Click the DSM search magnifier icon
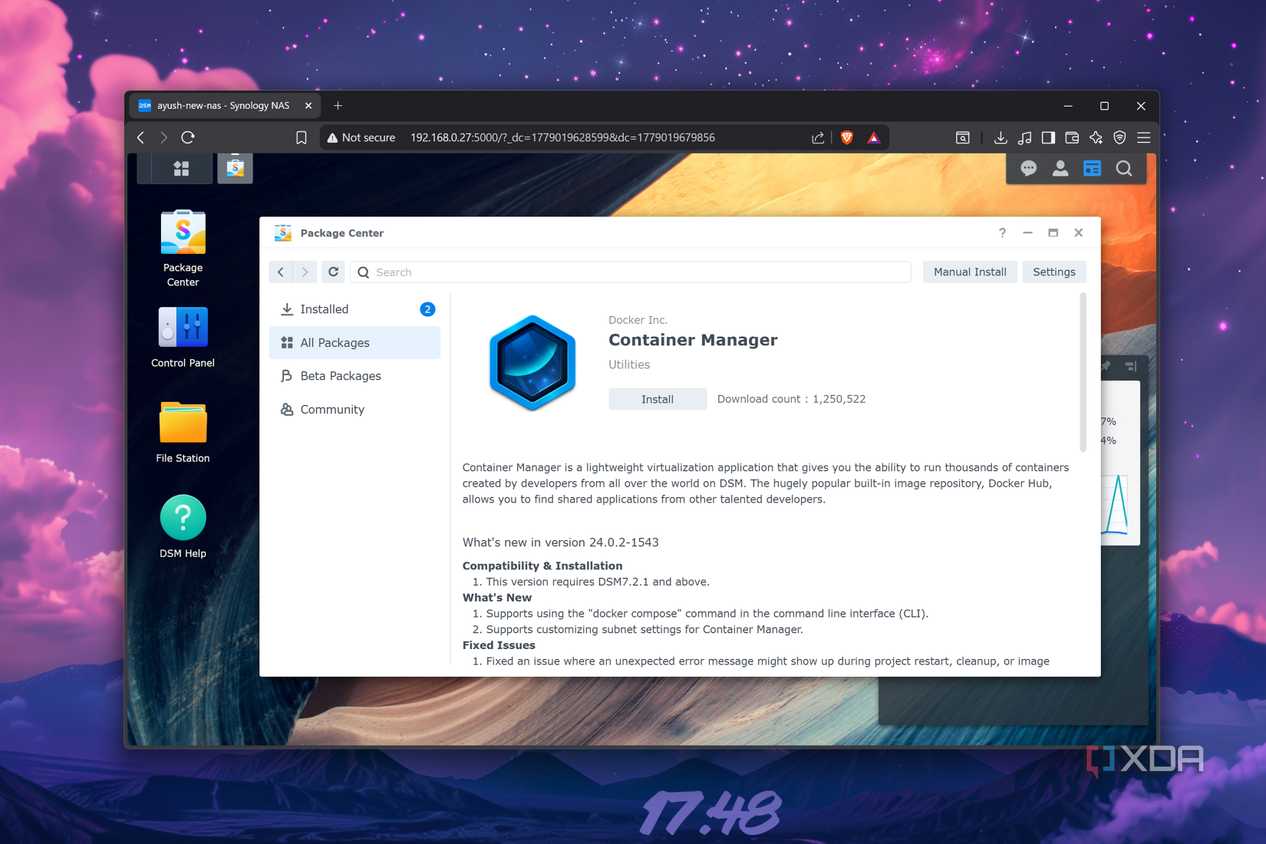 1124,169
